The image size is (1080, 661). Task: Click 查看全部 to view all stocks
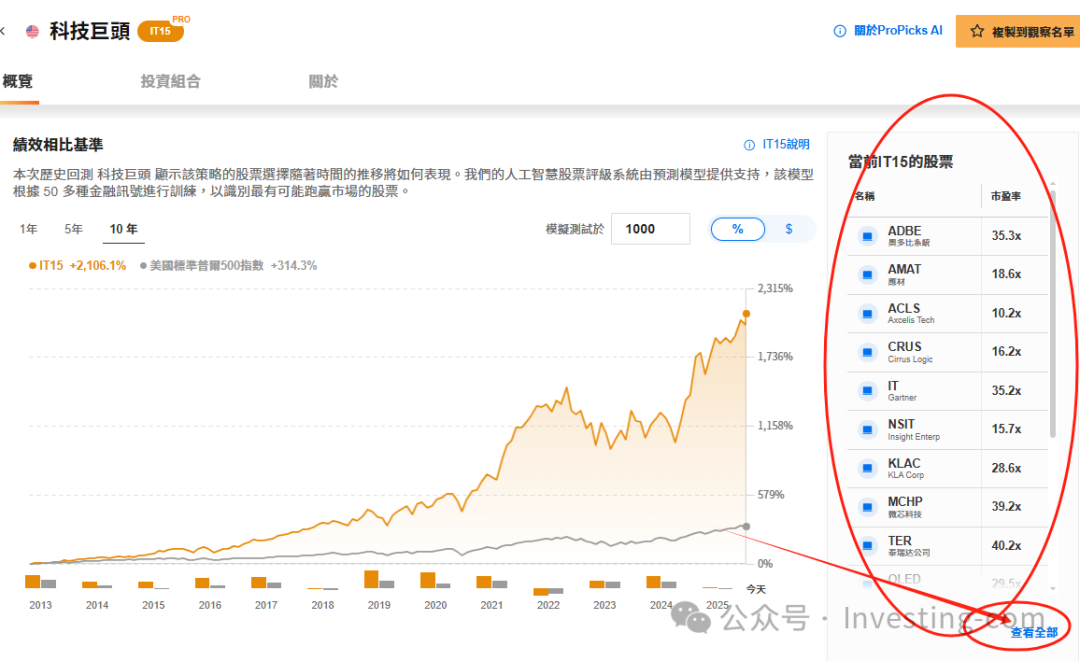click(x=1034, y=633)
